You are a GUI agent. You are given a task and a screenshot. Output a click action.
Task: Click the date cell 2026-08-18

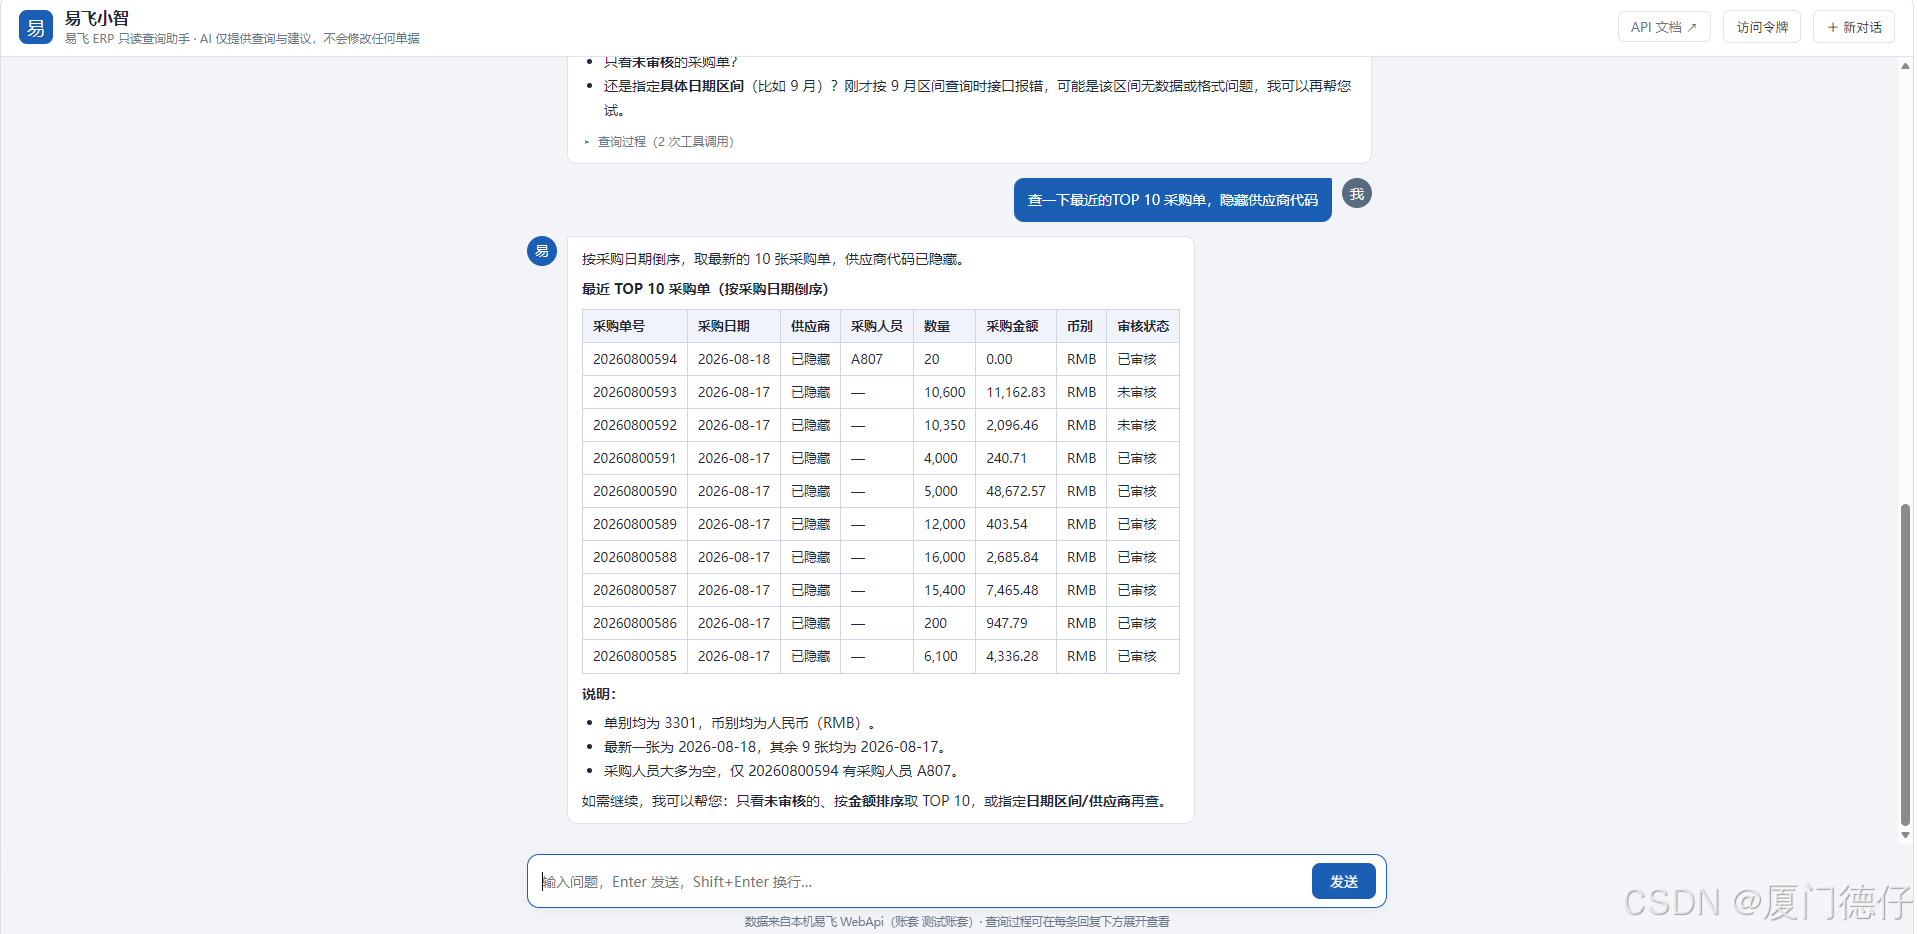point(734,359)
